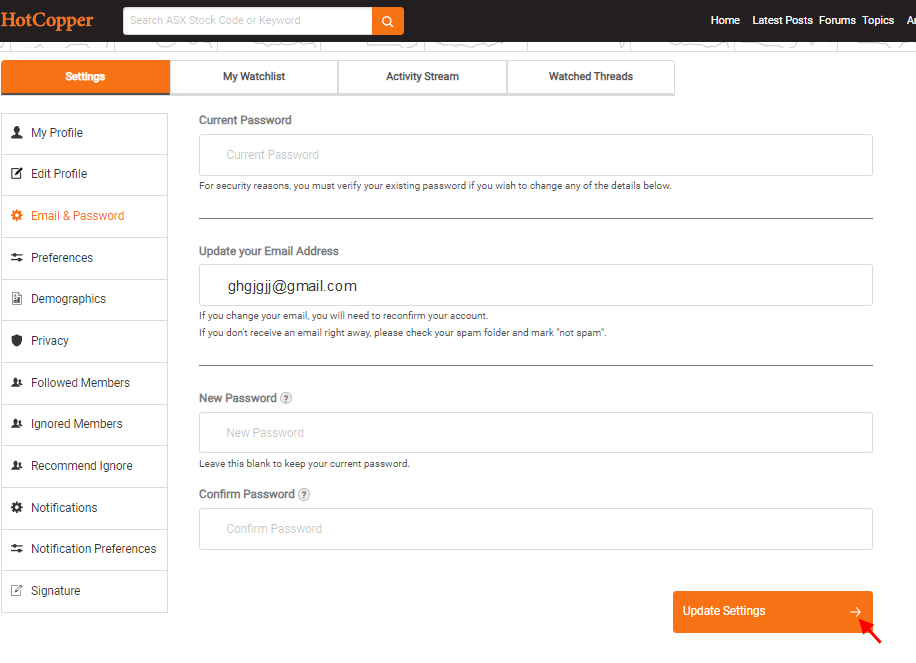Switch to the My Watchlist tab
Viewport: 916px width, 663px height.
(252, 77)
